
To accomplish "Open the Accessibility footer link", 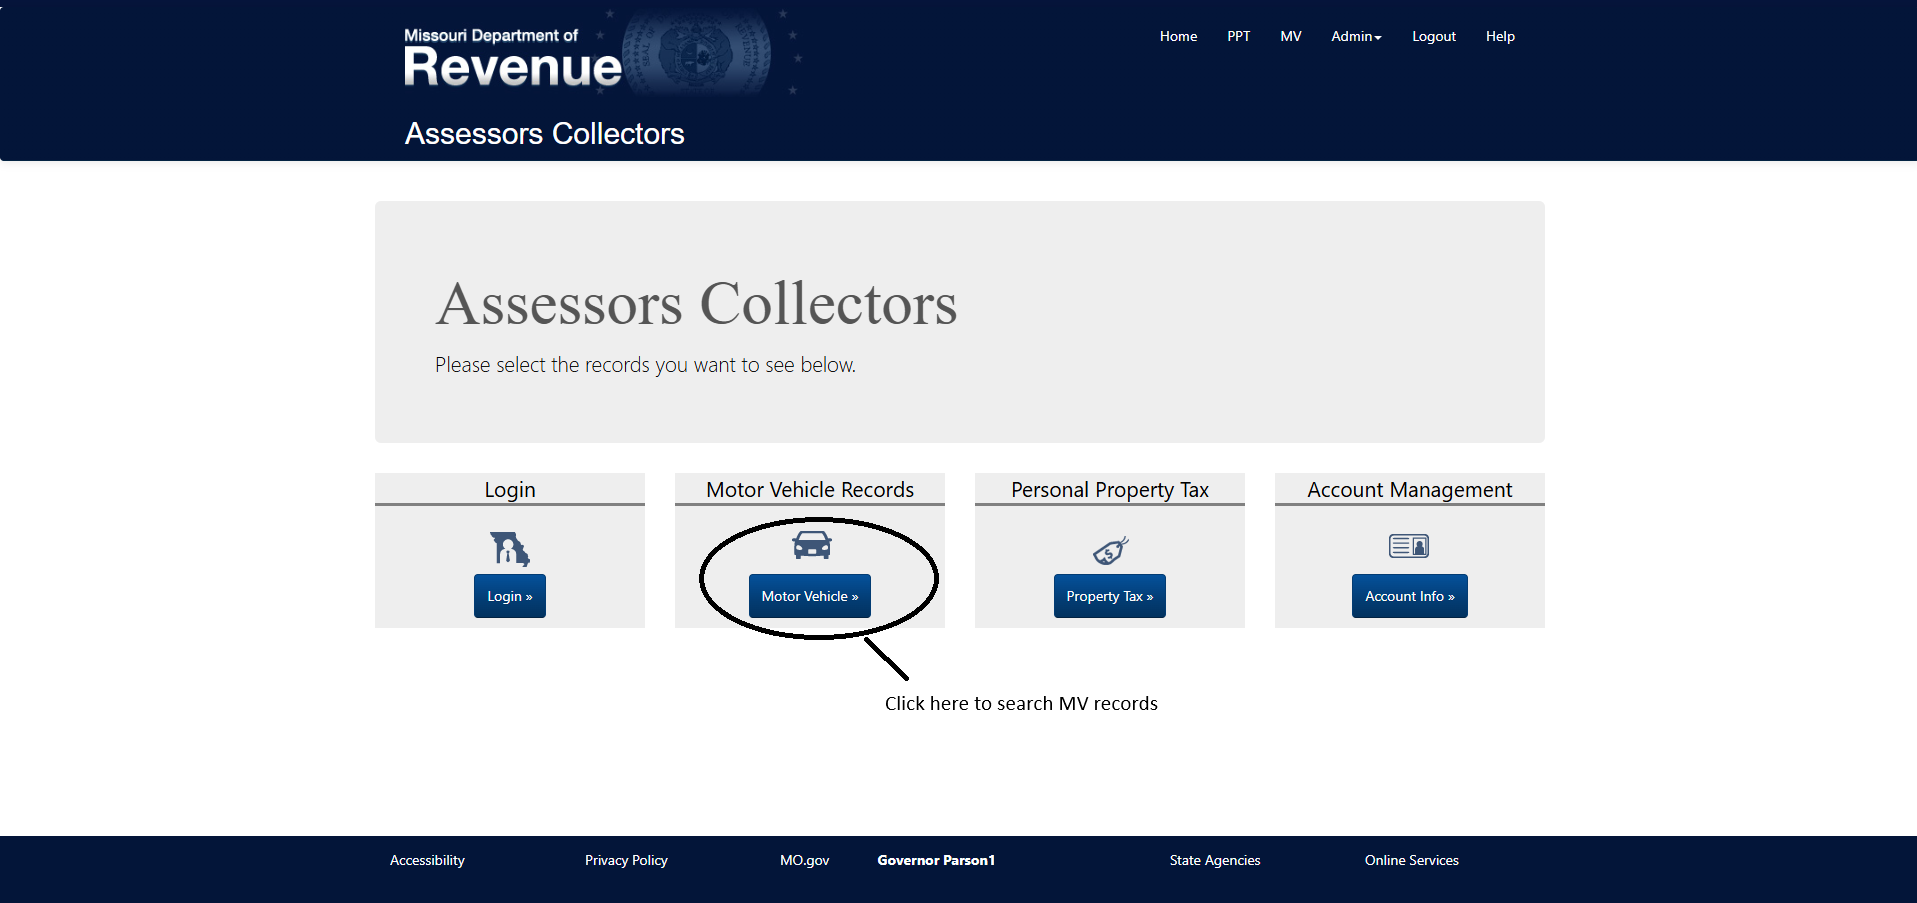I will point(427,860).
